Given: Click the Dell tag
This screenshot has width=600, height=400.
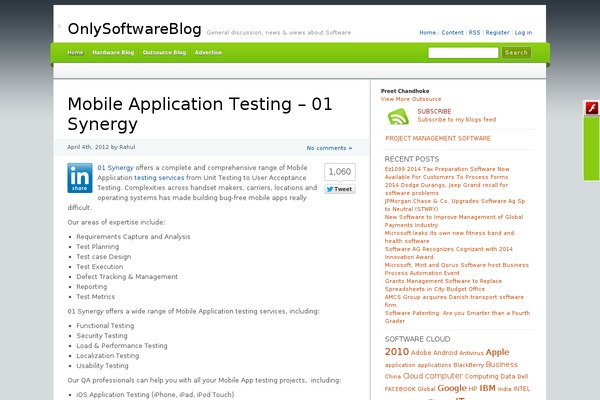Looking at the screenshot, I should pyautogui.click(x=523, y=377).
